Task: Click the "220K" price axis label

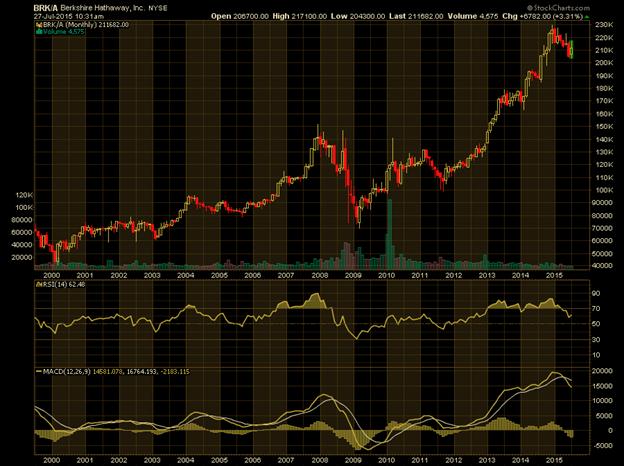Action: point(604,37)
